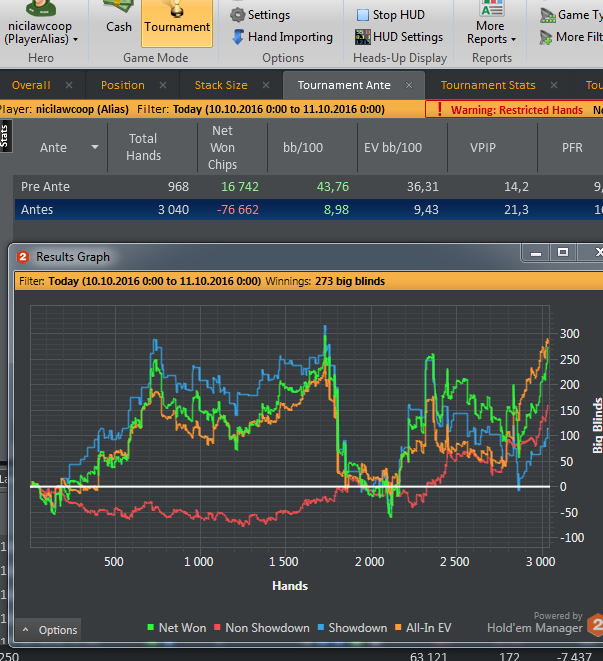Sort by Net Won Chips column
The width and height of the screenshot is (603, 661).
[222, 147]
